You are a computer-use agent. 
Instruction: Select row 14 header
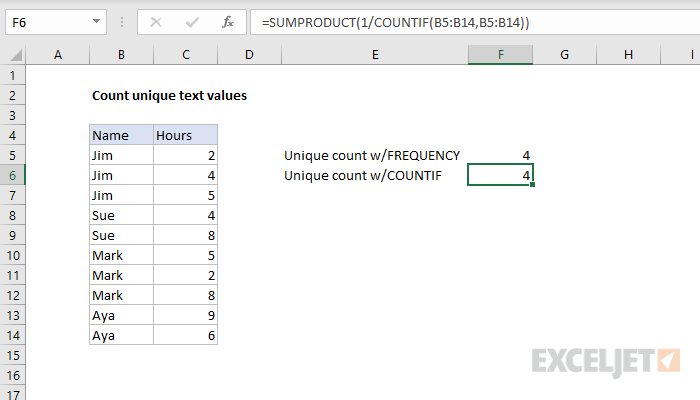tap(12, 335)
